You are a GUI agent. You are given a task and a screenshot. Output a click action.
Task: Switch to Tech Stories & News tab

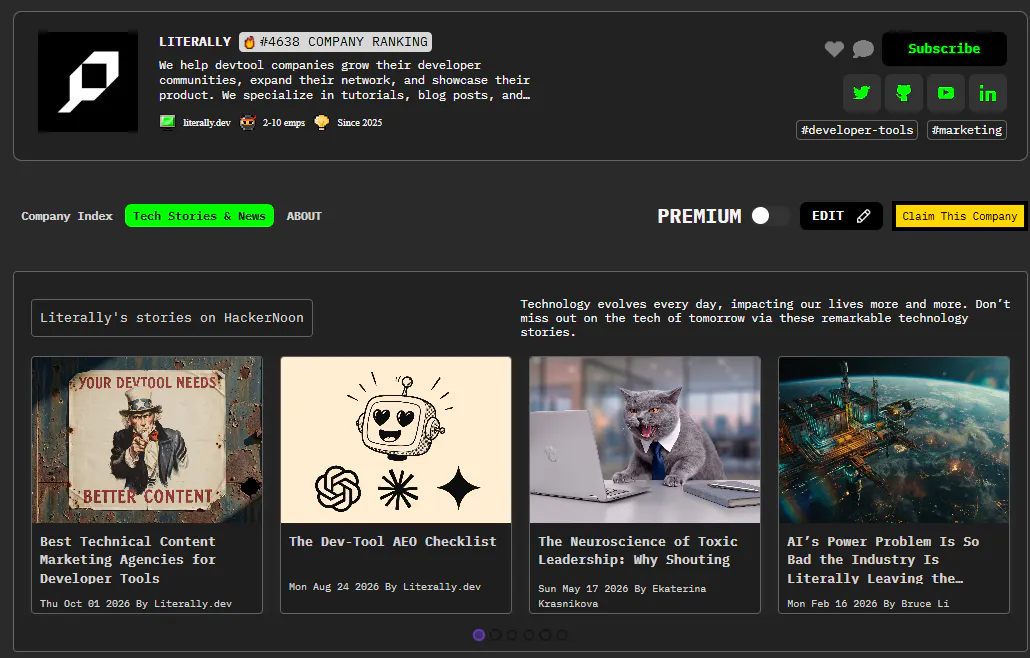click(x=199, y=216)
